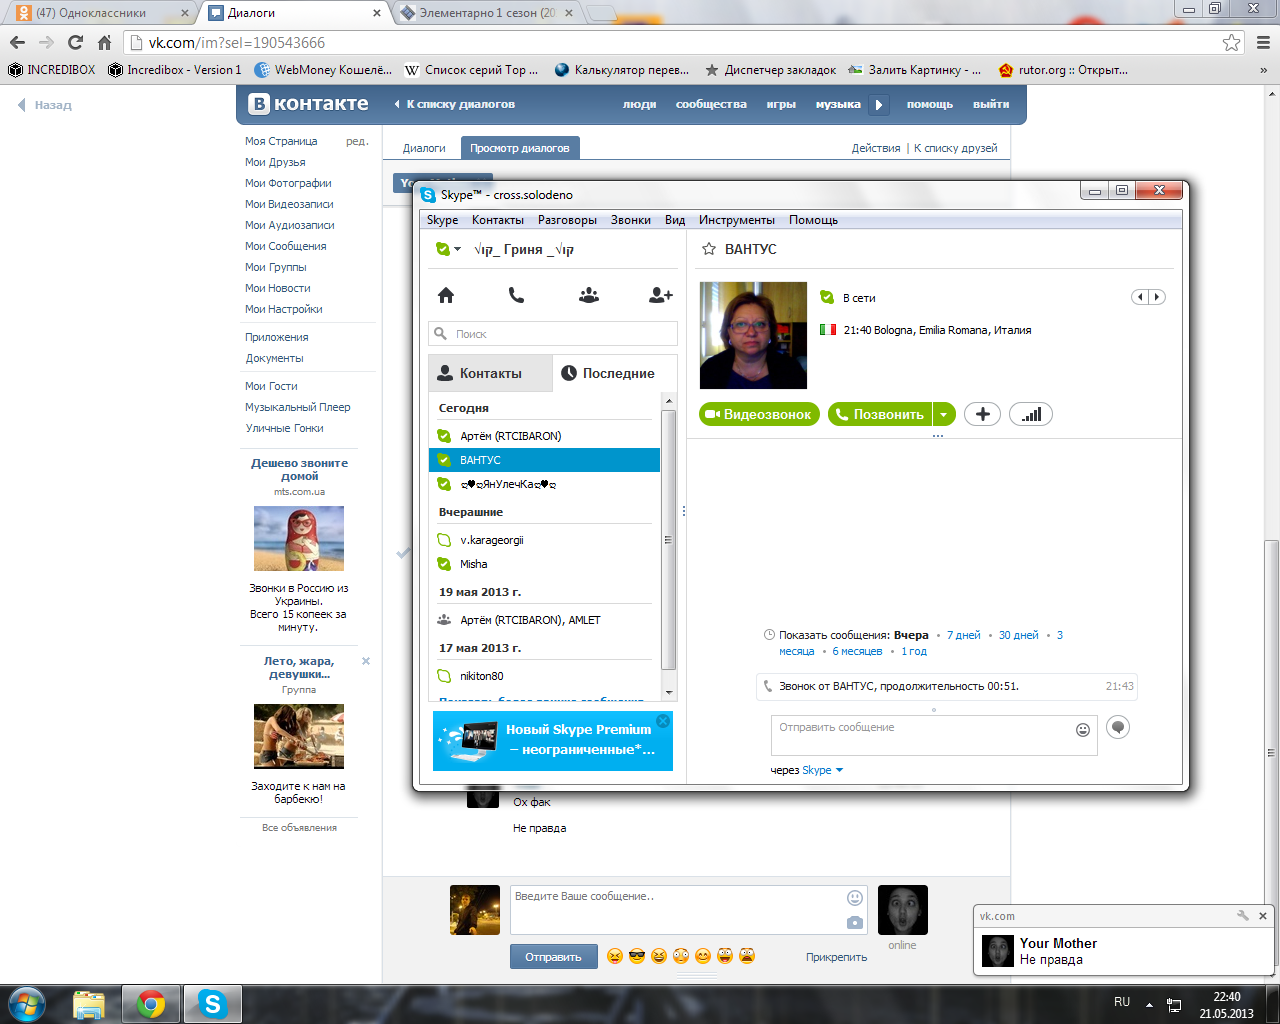Add a contact via Skype add-contact icon
This screenshot has width=1280, height=1024.
click(x=660, y=295)
